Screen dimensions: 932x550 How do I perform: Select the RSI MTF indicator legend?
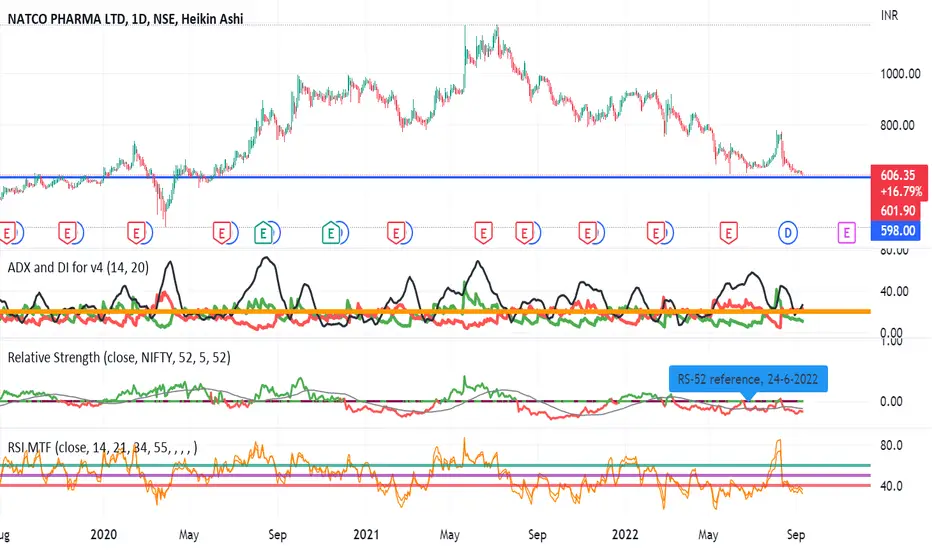102,447
